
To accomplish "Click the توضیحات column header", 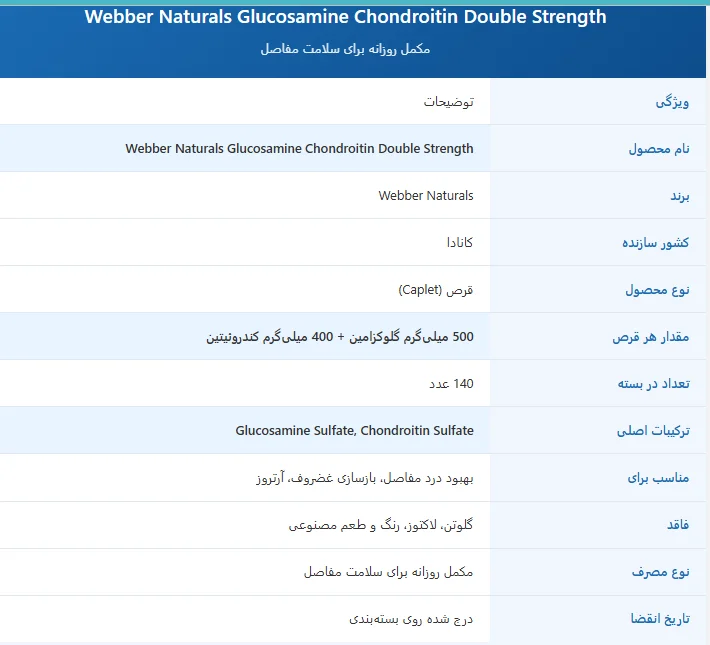I will pos(449,102).
